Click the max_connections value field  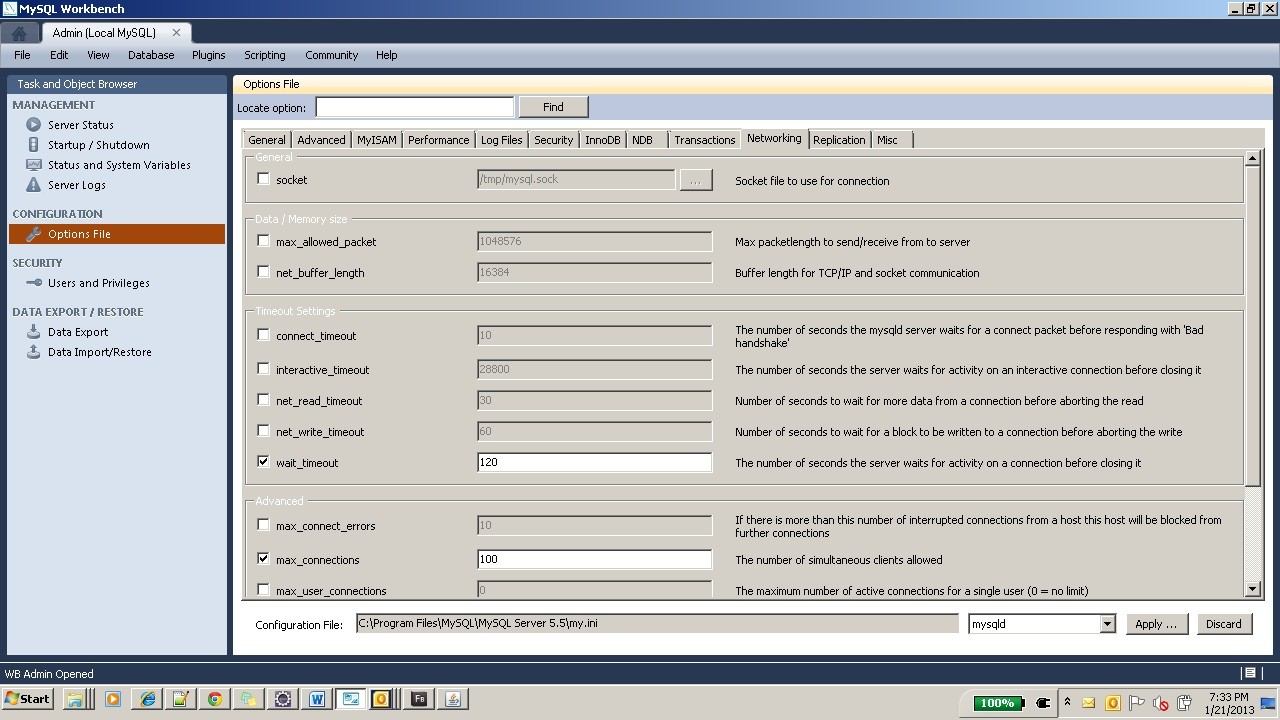pos(595,559)
